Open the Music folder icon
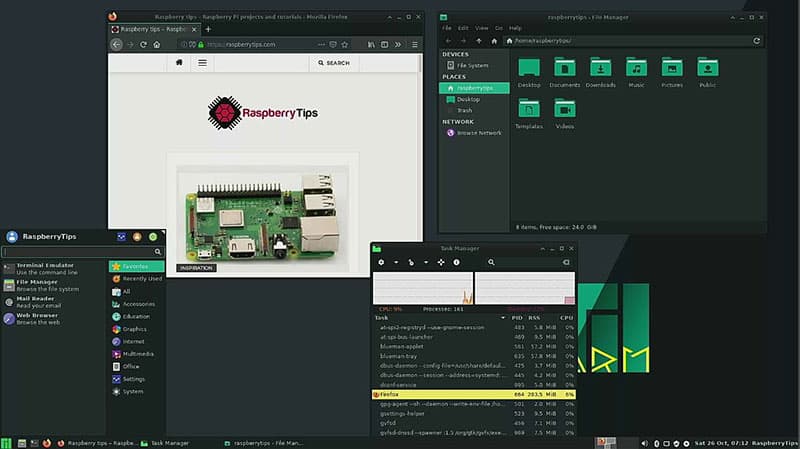 [636, 72]
